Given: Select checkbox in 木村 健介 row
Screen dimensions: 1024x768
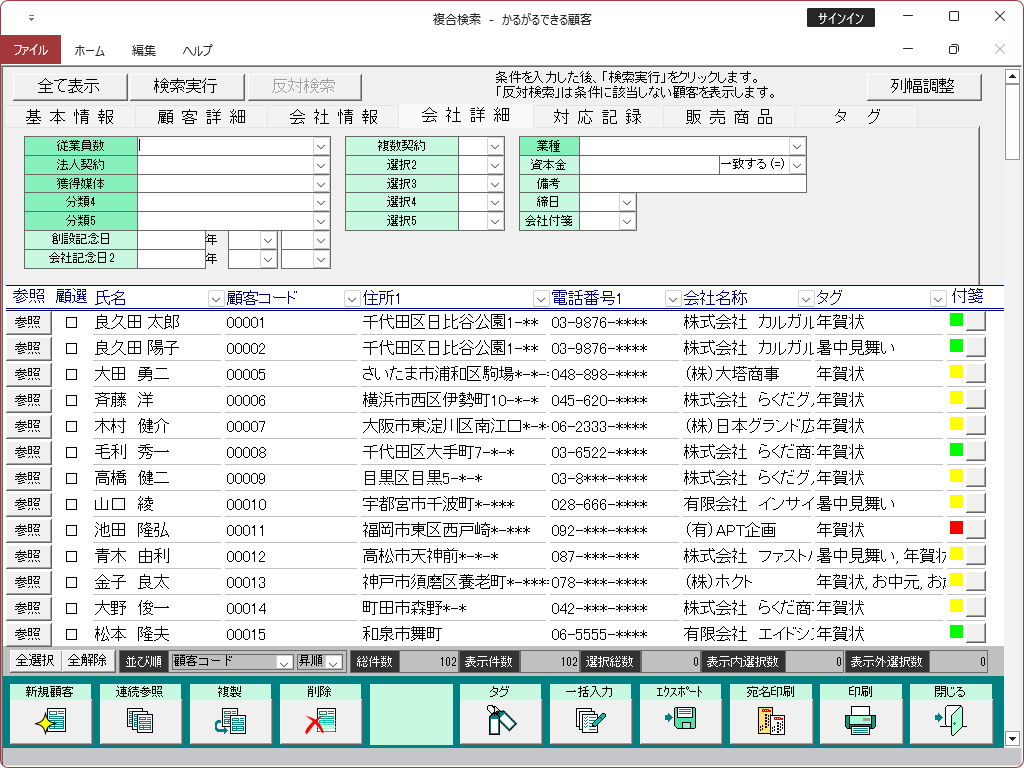Looking at the screenshot, I should 71,426.
